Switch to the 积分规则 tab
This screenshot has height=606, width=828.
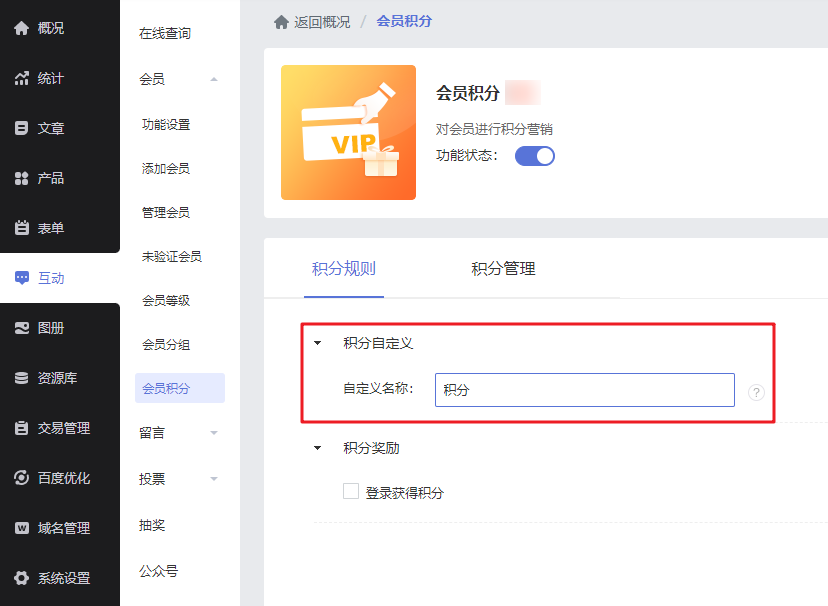[x=344, y=269]
